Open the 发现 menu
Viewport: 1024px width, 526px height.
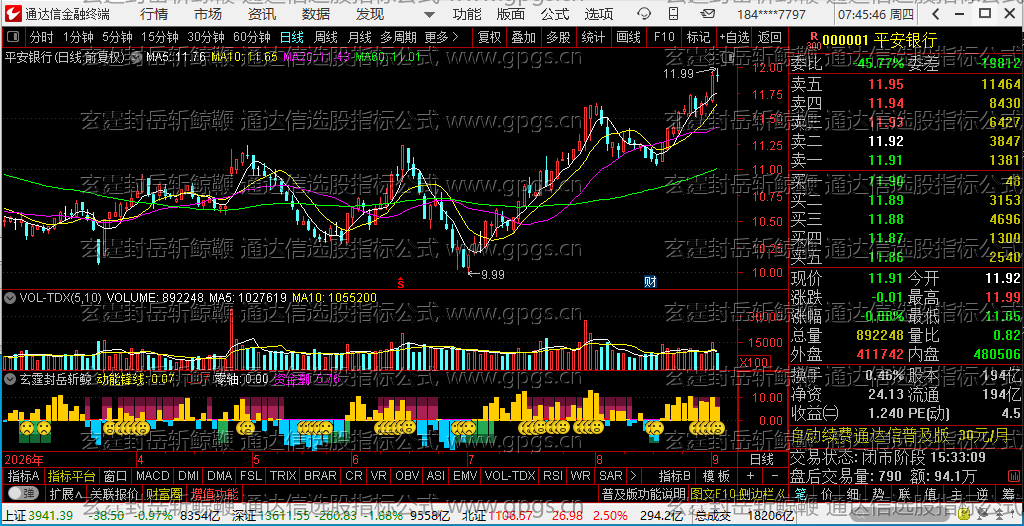(x=370, y=14)
